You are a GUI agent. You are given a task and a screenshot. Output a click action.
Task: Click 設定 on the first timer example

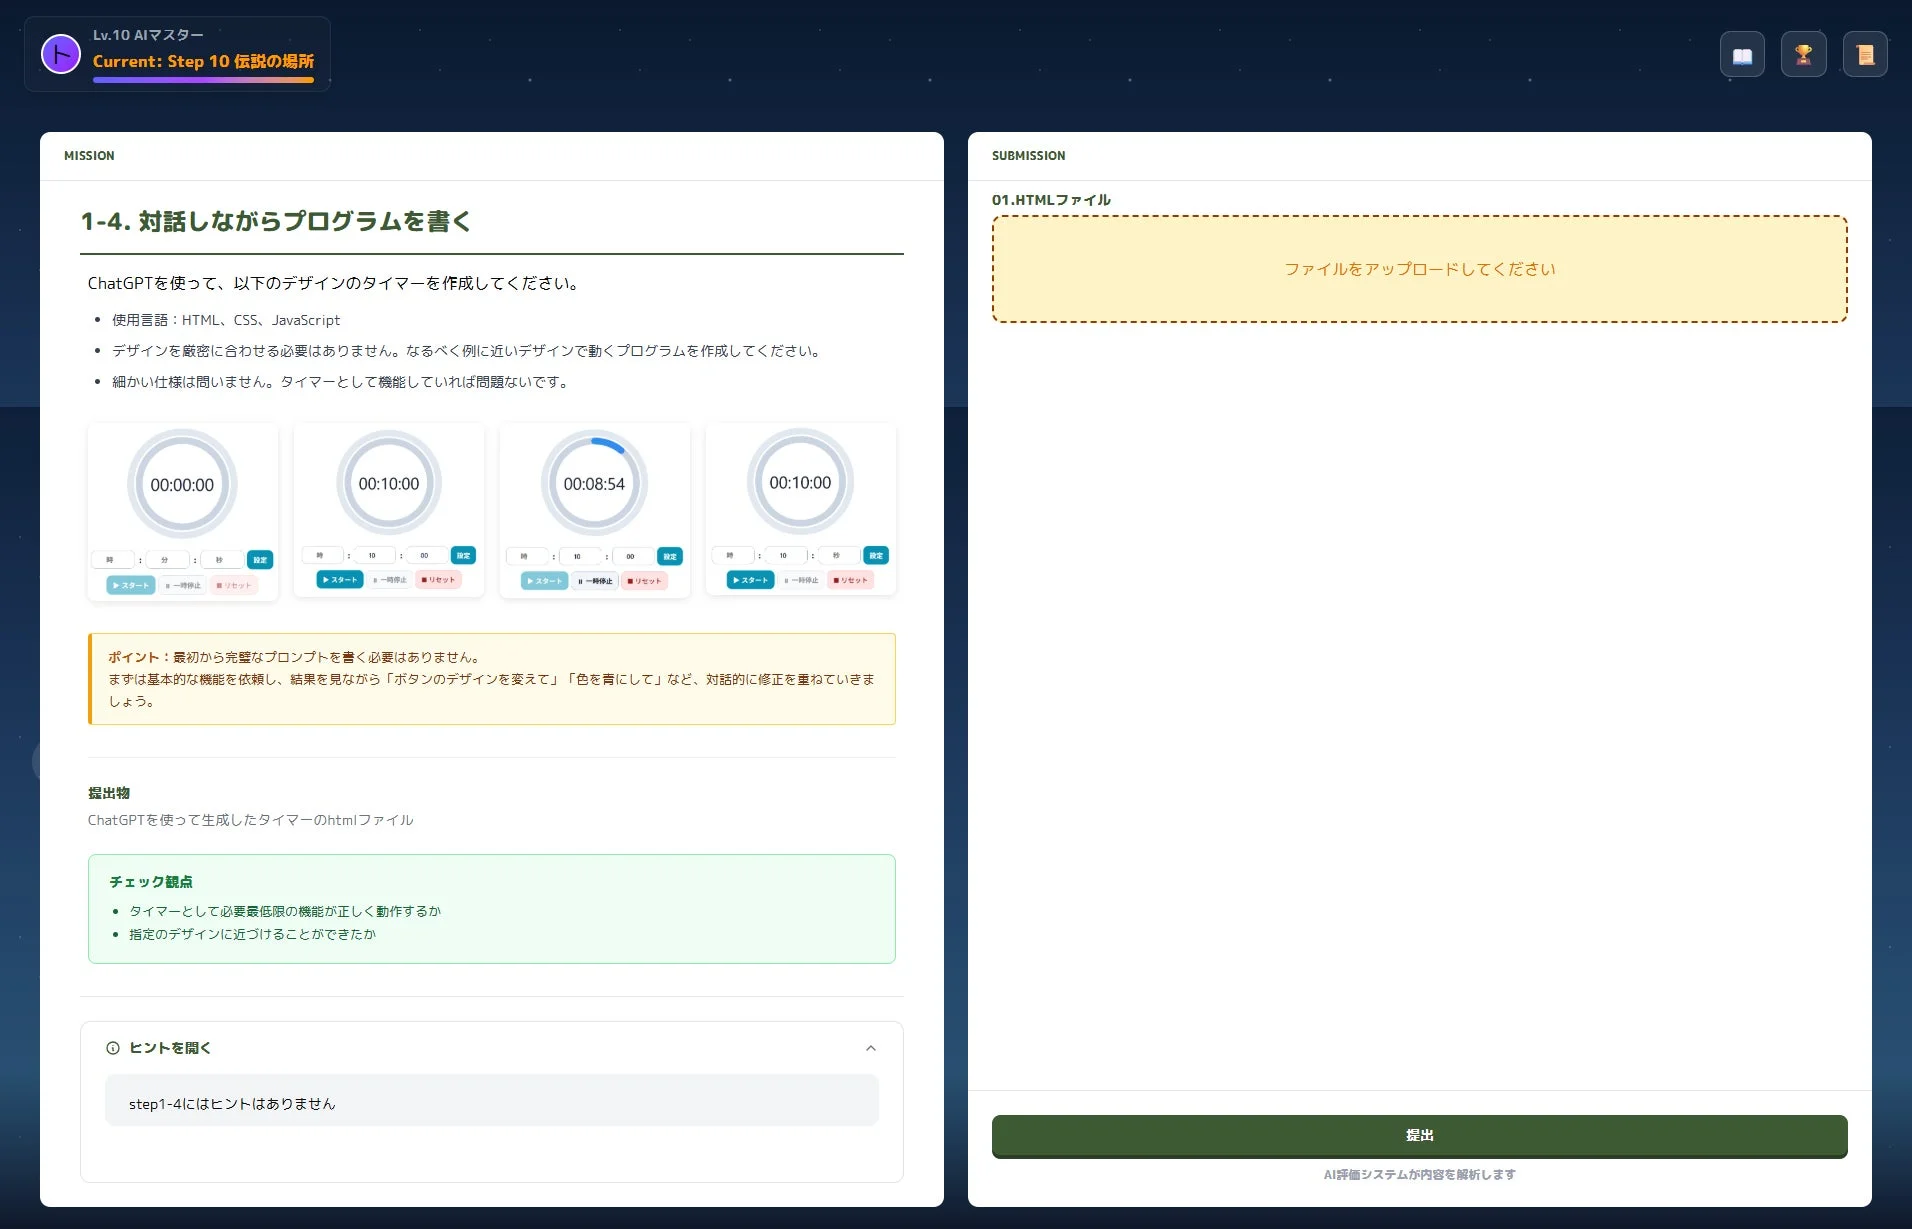point(259,559)
